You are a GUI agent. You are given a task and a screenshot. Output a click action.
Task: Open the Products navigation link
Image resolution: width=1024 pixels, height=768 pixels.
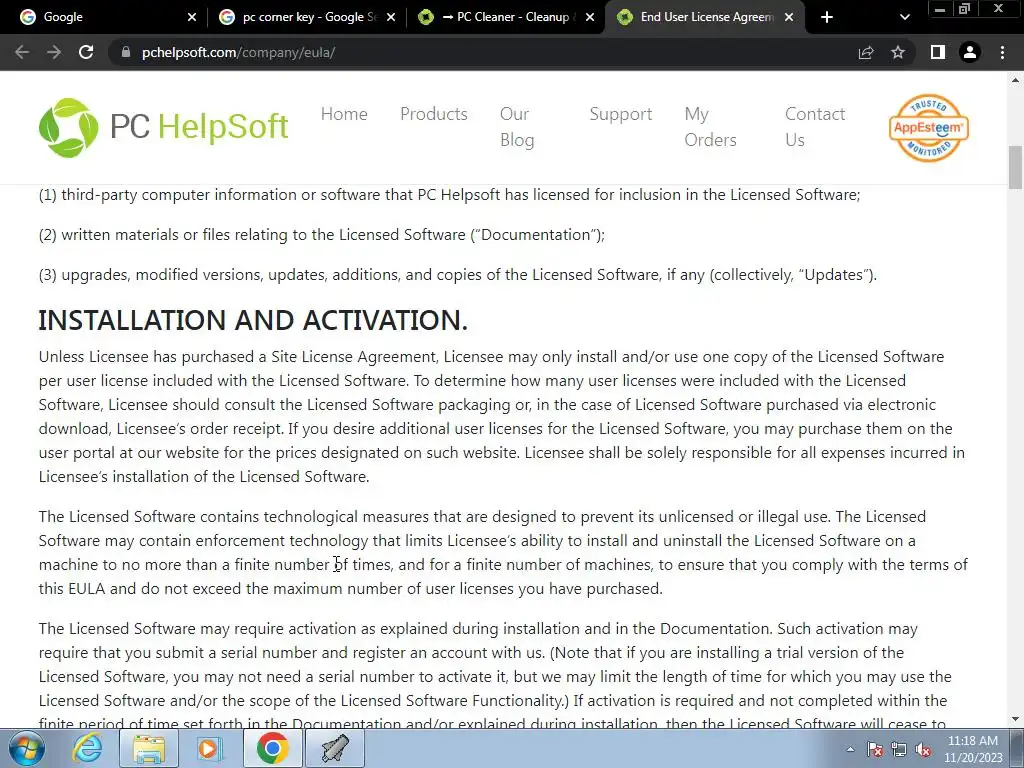click(x=434, y=114)
